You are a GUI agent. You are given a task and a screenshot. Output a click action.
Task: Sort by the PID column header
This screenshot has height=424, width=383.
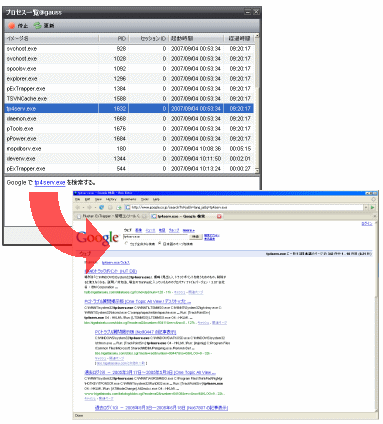114,39
